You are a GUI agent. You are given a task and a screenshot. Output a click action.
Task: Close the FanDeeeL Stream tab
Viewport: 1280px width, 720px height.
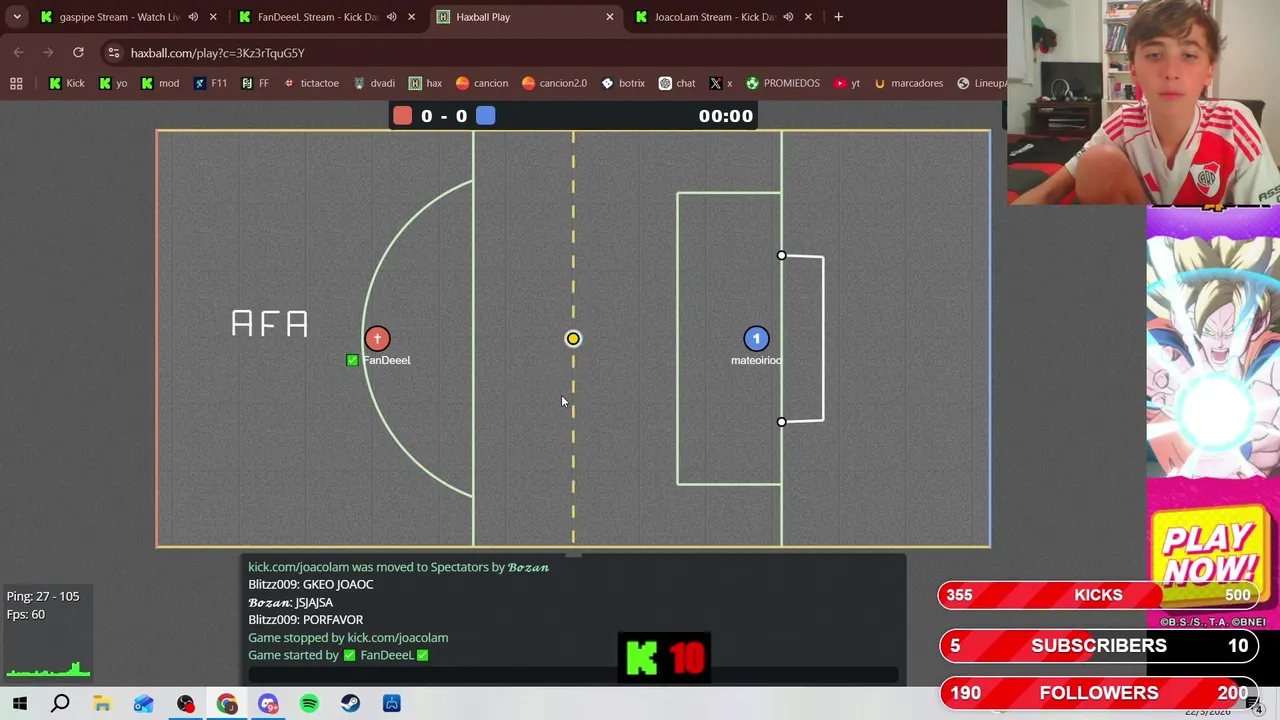coord(411,17)
